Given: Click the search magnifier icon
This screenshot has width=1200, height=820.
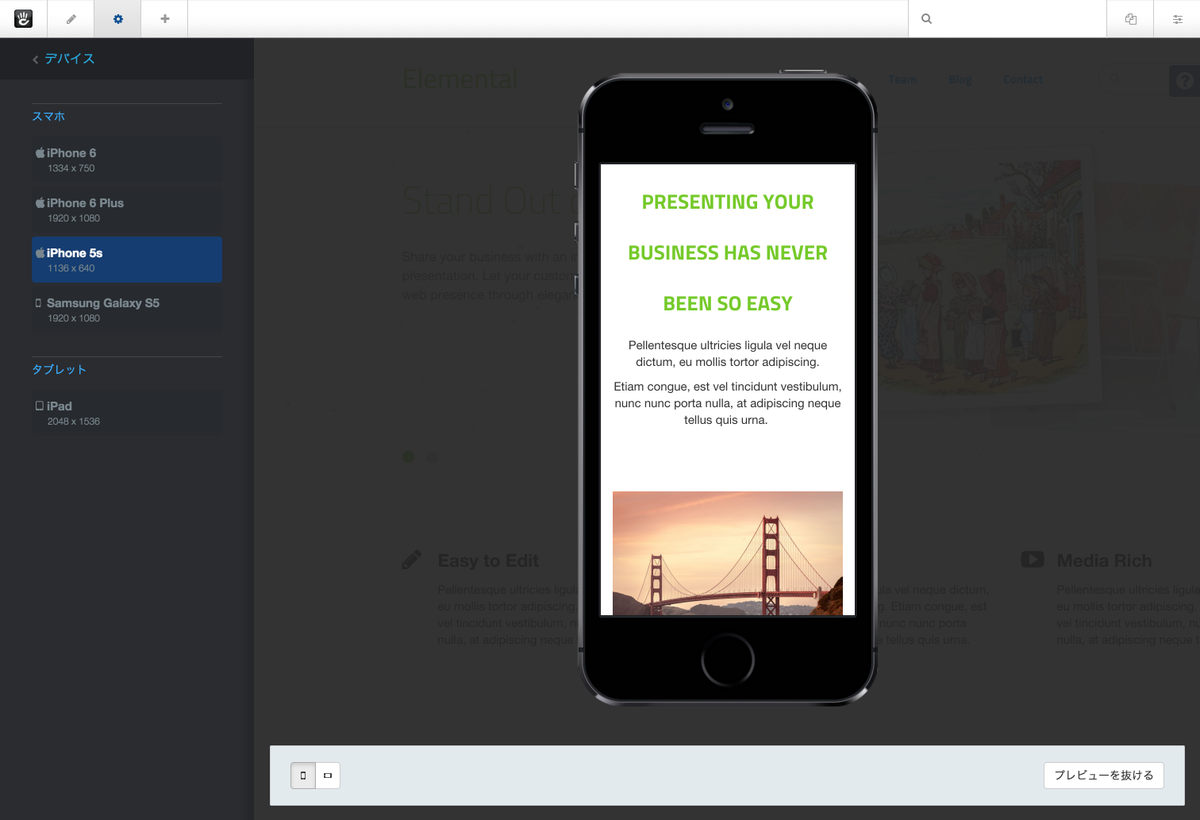Looking at the screenshot, I should point(927,19).
